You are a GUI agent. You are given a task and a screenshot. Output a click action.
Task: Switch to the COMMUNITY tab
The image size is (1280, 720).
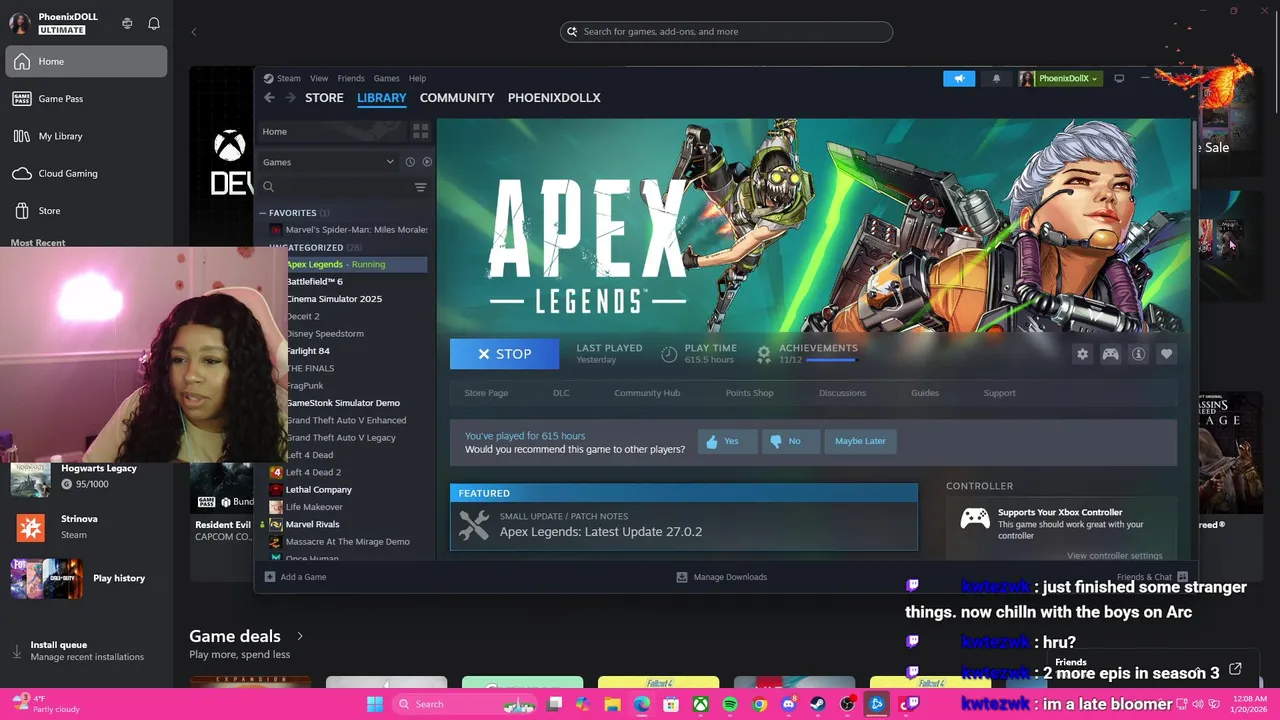coord(457,97)
